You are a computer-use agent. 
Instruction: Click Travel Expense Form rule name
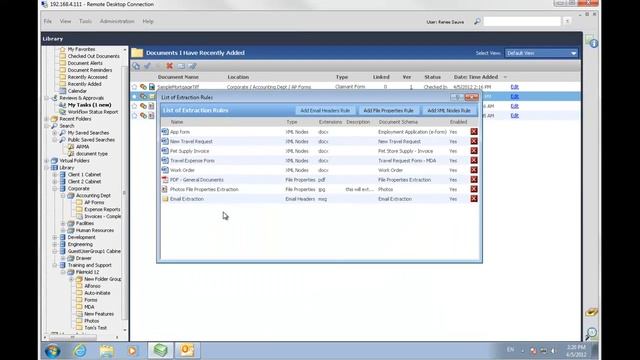coord(192,161)
